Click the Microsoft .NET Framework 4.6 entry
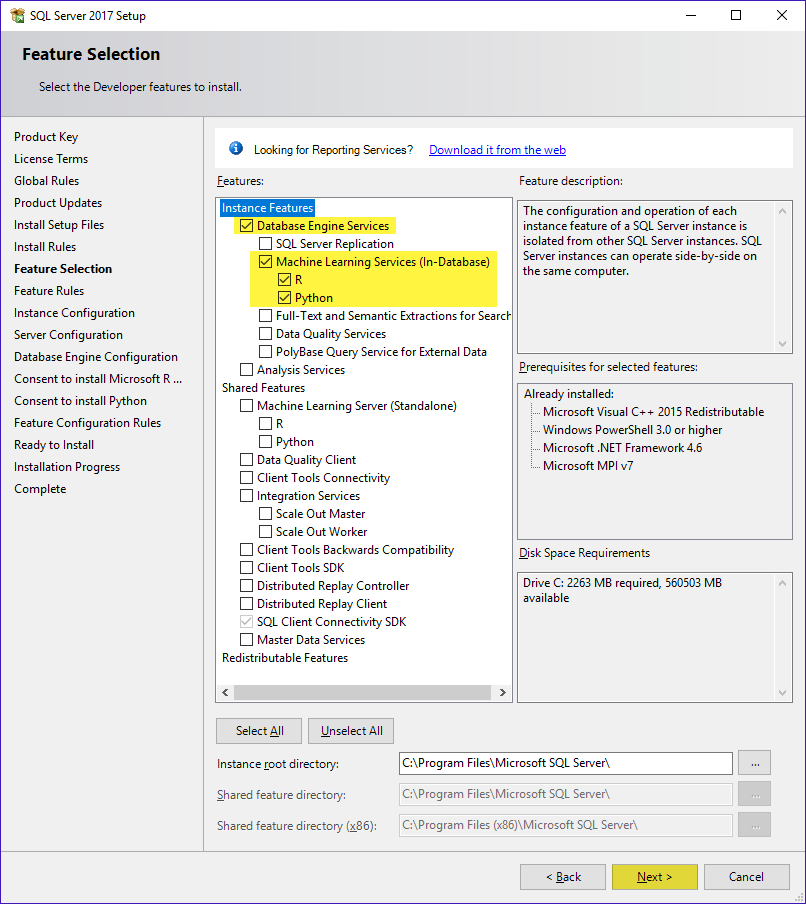This screenshot has height=904, width=806. click(622, 447)
